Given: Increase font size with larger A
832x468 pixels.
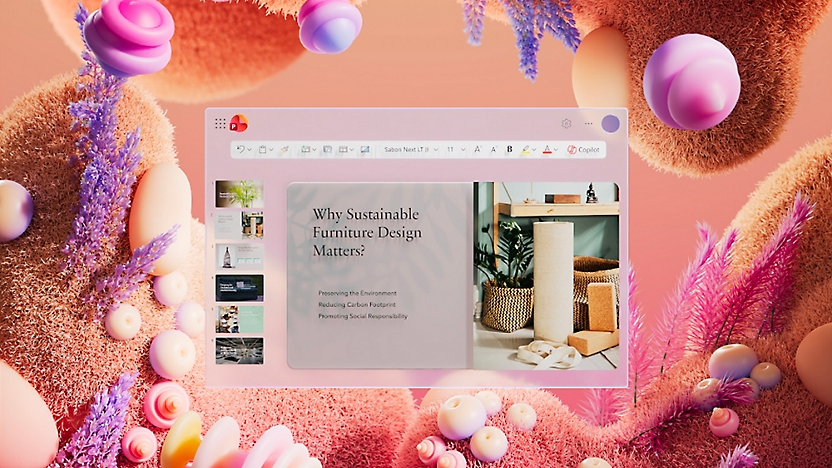Looking at the screenshot, I should [477, 149].
